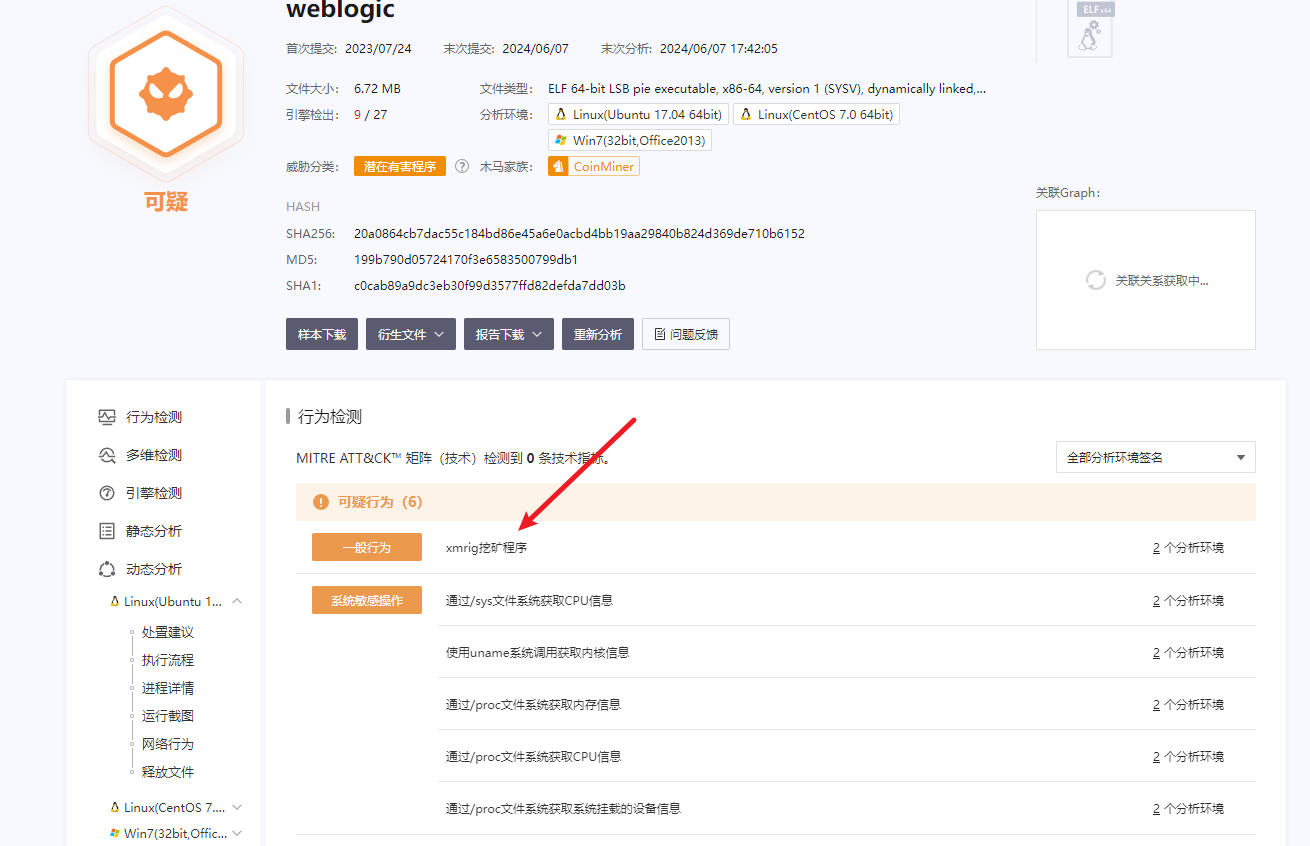Select Linux(Ubuntu 17.04 64bit) analysis environment
This screenshot has width=1310, height=846.
638,115
